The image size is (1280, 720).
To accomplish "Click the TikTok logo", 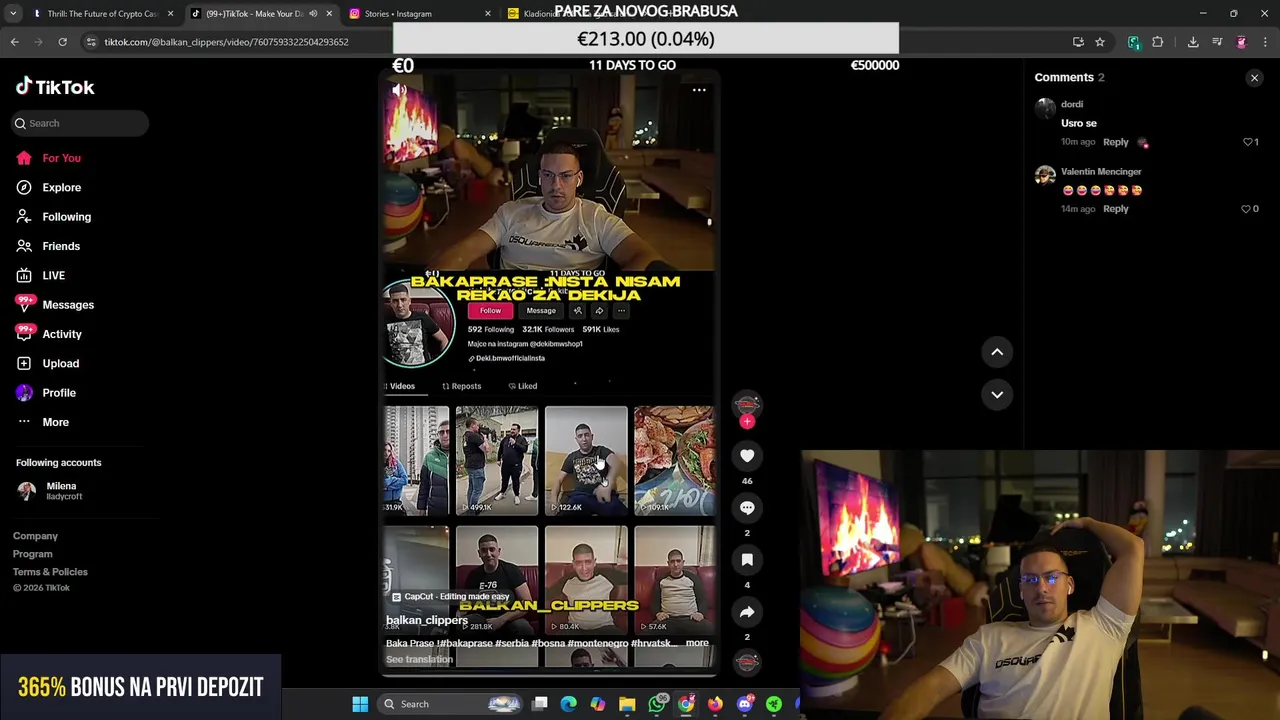I will click(x=55, y=87).
